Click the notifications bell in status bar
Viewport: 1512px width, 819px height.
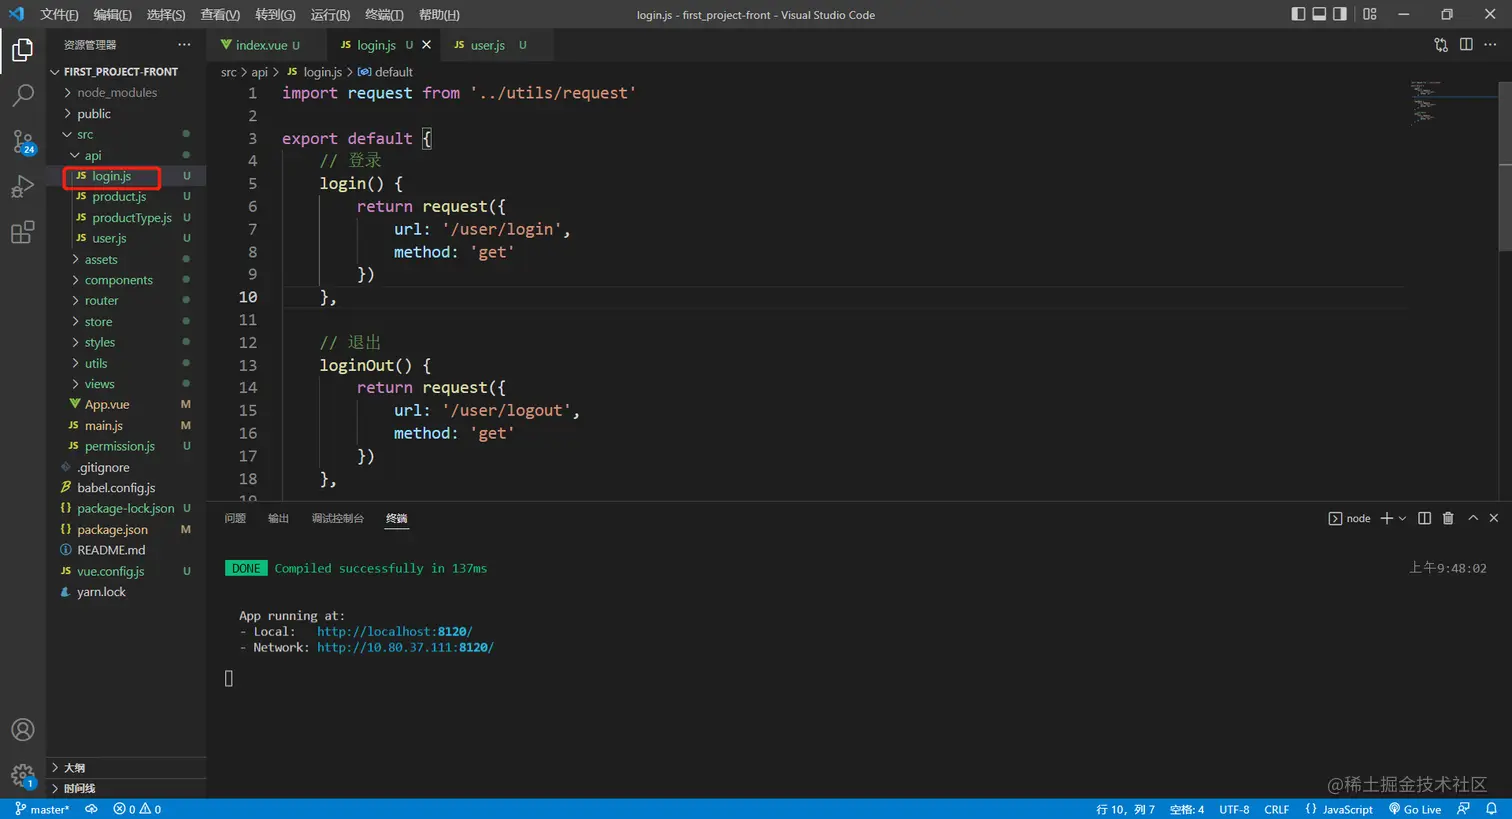click(1491, 809)
